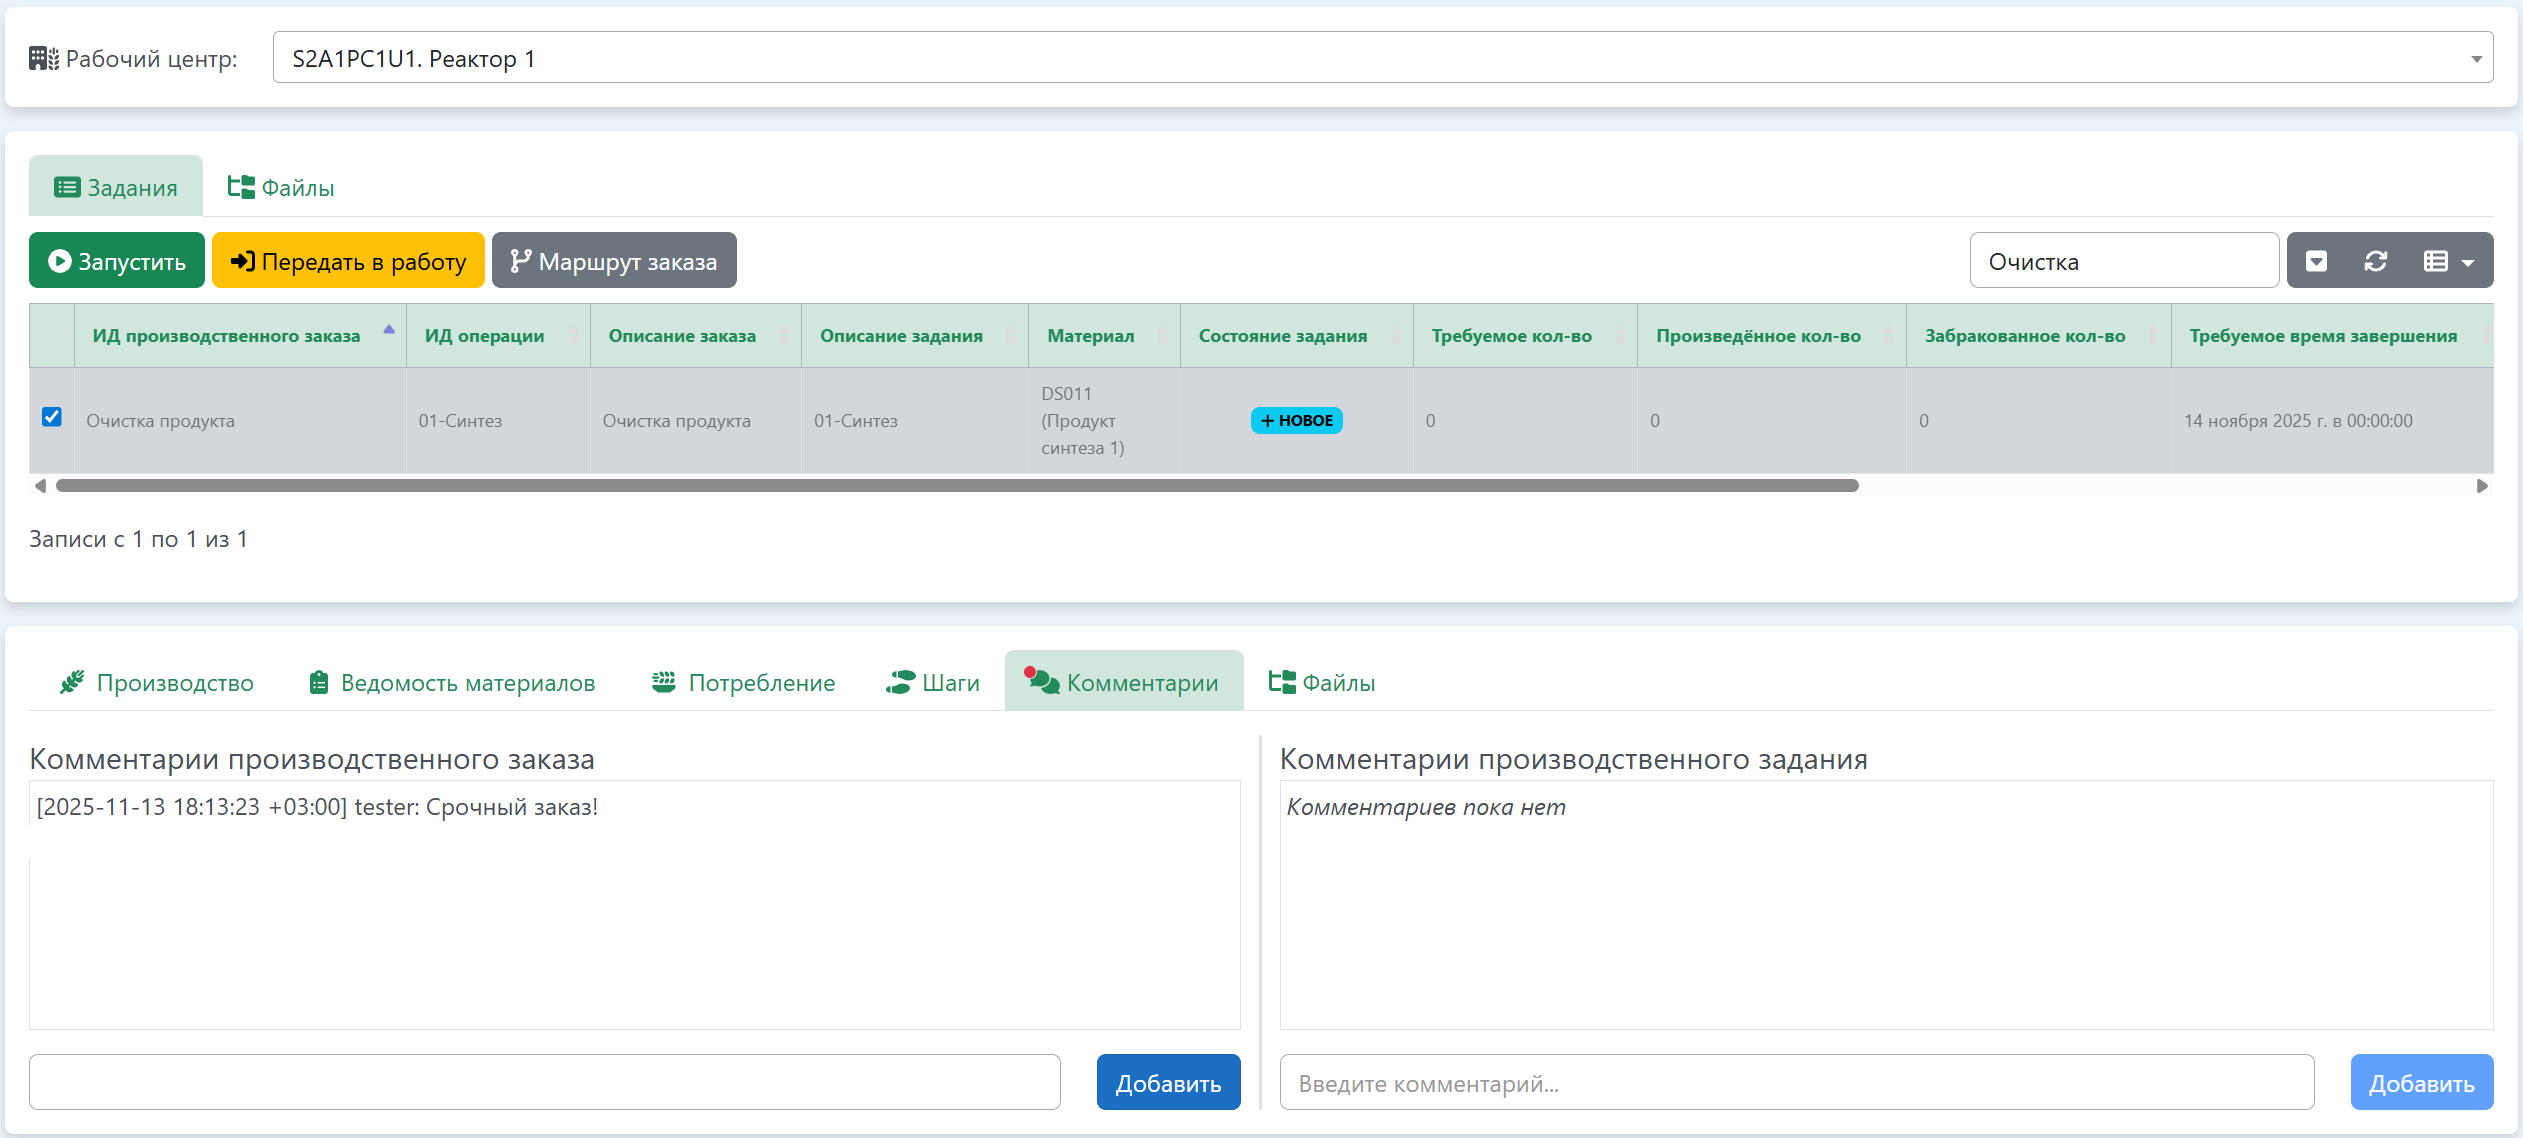This screenshot has width=2523, height=1138.
Task: Click the filter funnel dropdown icon
Action: 2316,261
